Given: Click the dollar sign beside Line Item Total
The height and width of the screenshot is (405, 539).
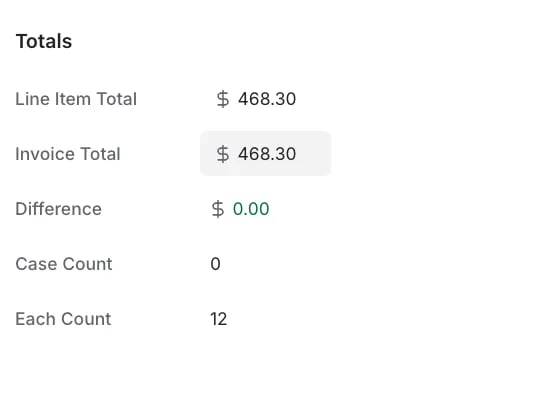Looking at the screenshot, I should 223,99.
